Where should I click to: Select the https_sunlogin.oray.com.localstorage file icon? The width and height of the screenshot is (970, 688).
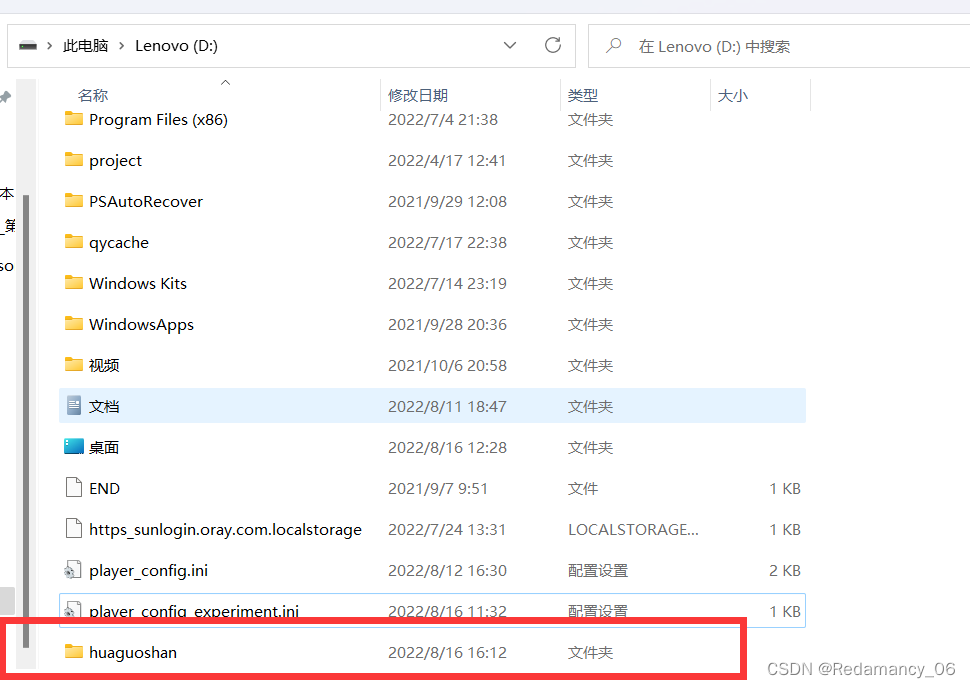74,529
